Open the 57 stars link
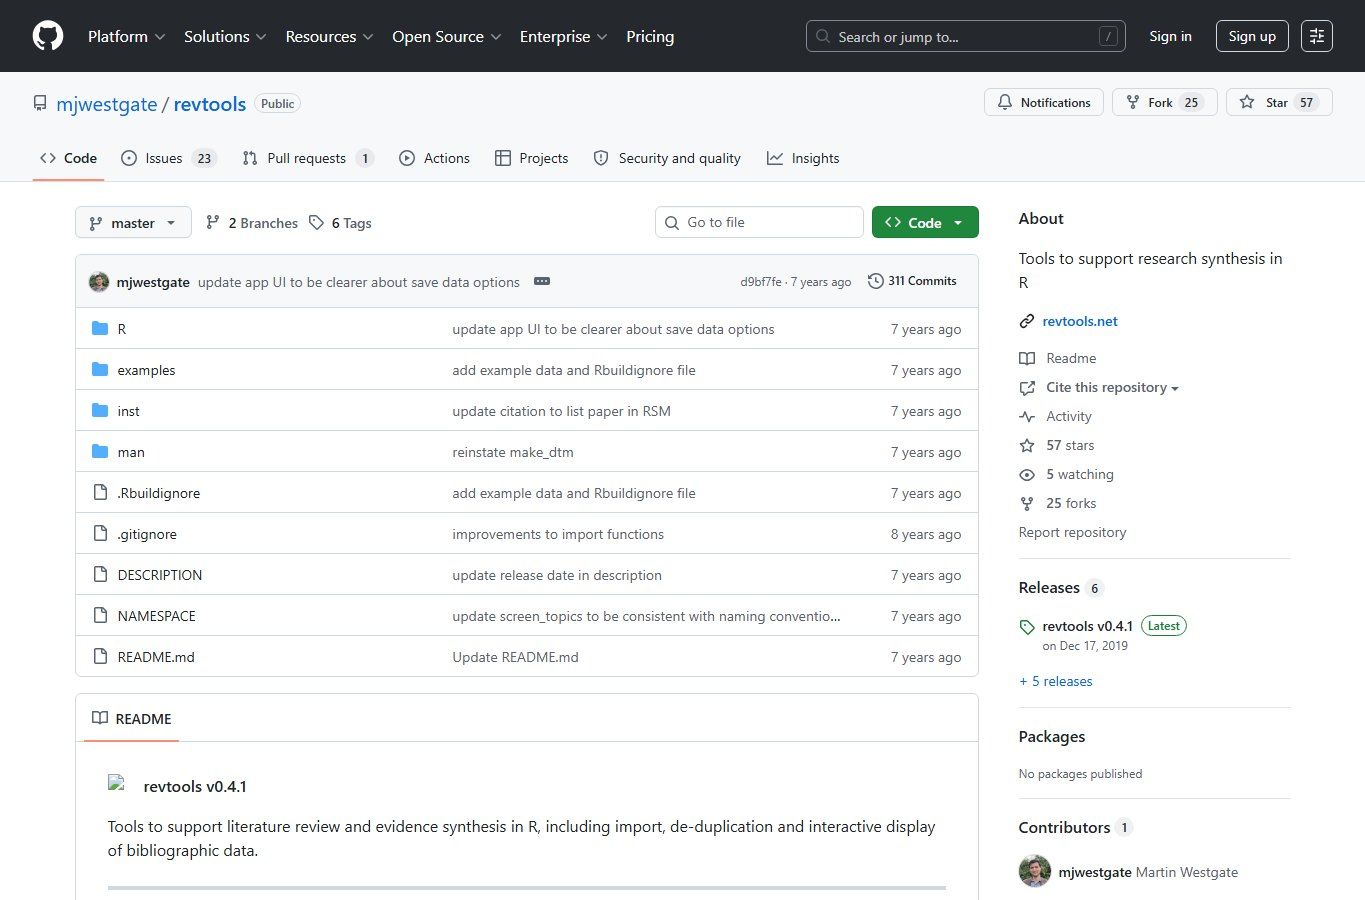 click(1070, 446)
